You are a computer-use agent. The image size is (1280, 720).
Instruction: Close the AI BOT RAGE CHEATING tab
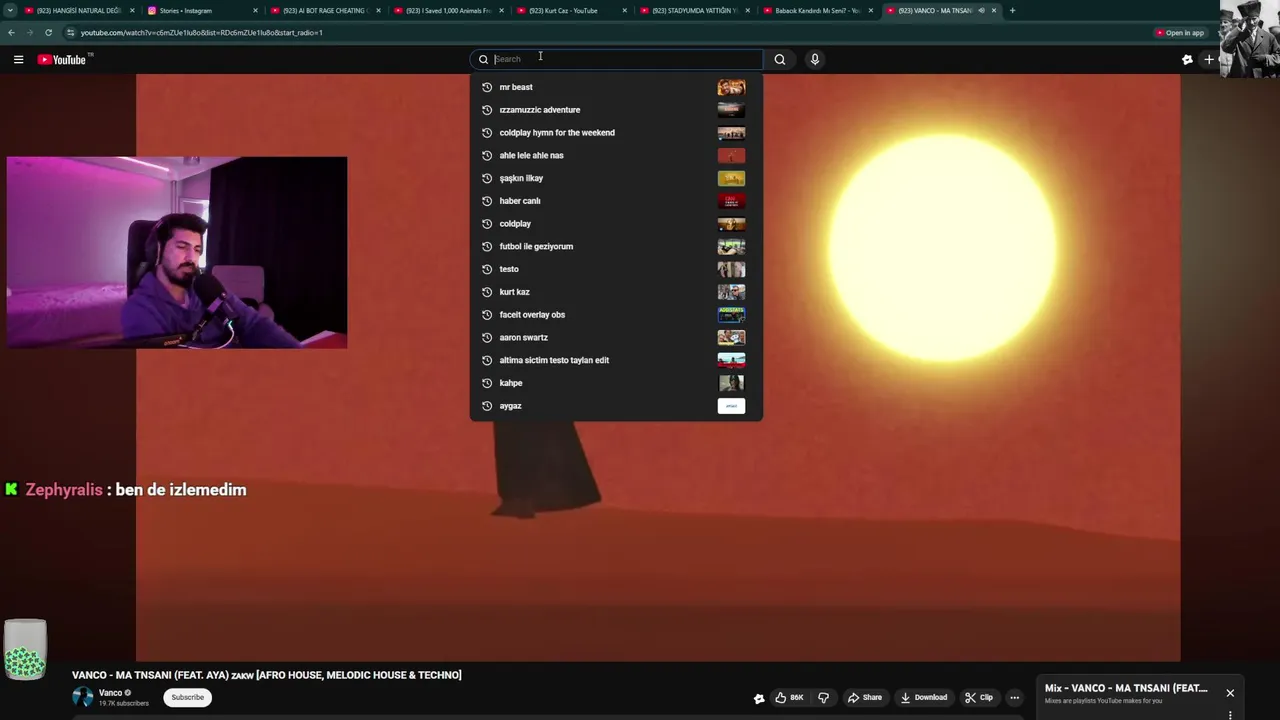pyautogui.click(x=378, y=10)
